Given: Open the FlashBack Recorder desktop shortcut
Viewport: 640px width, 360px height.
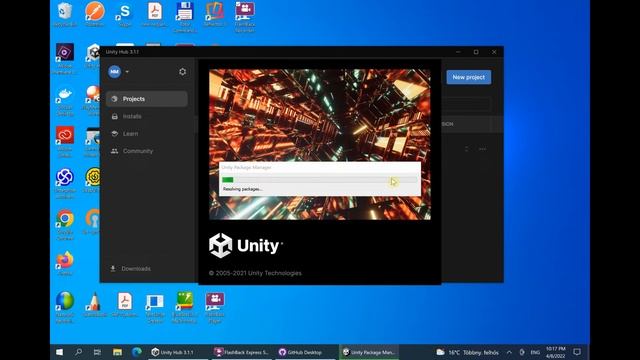Looking at the screenshot, I should click(245, 17).
